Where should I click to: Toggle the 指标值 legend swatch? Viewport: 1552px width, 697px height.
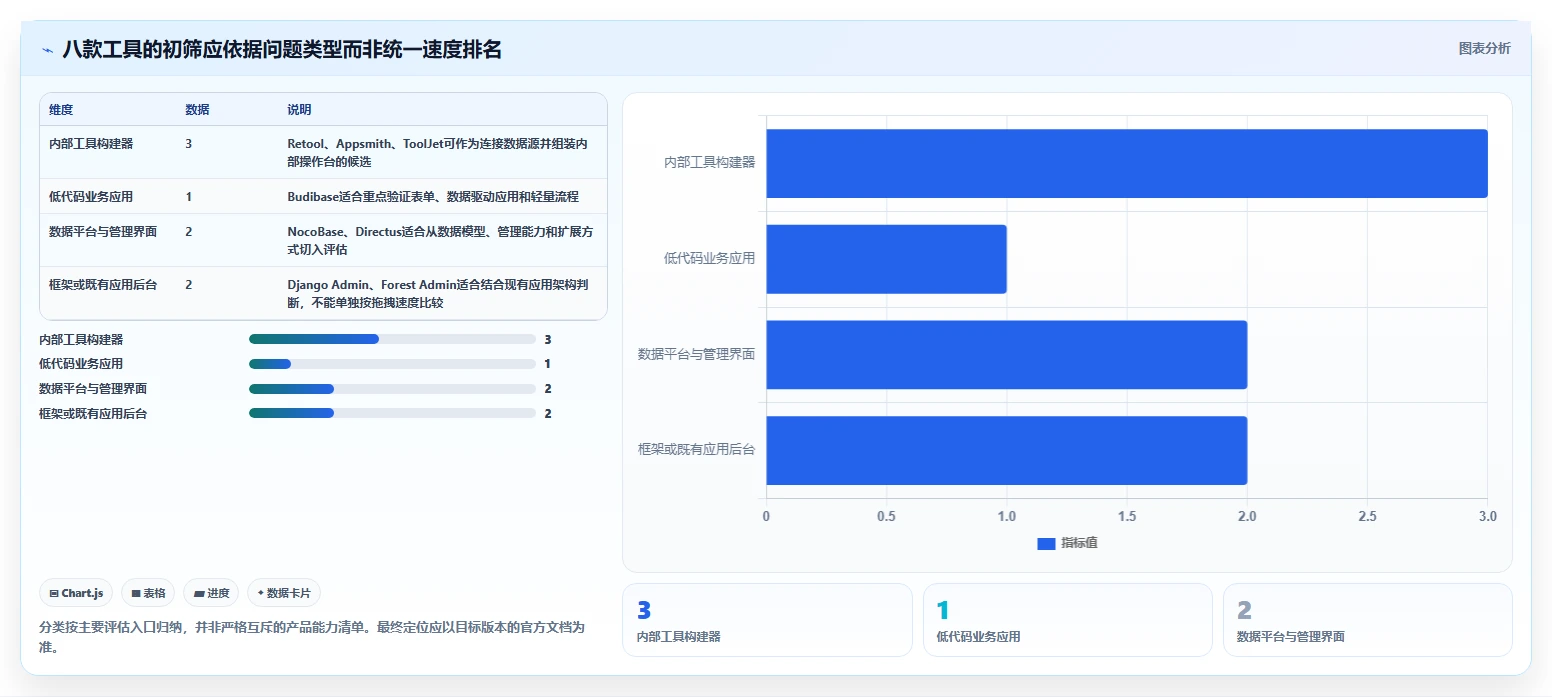(x=1046, y=543)
